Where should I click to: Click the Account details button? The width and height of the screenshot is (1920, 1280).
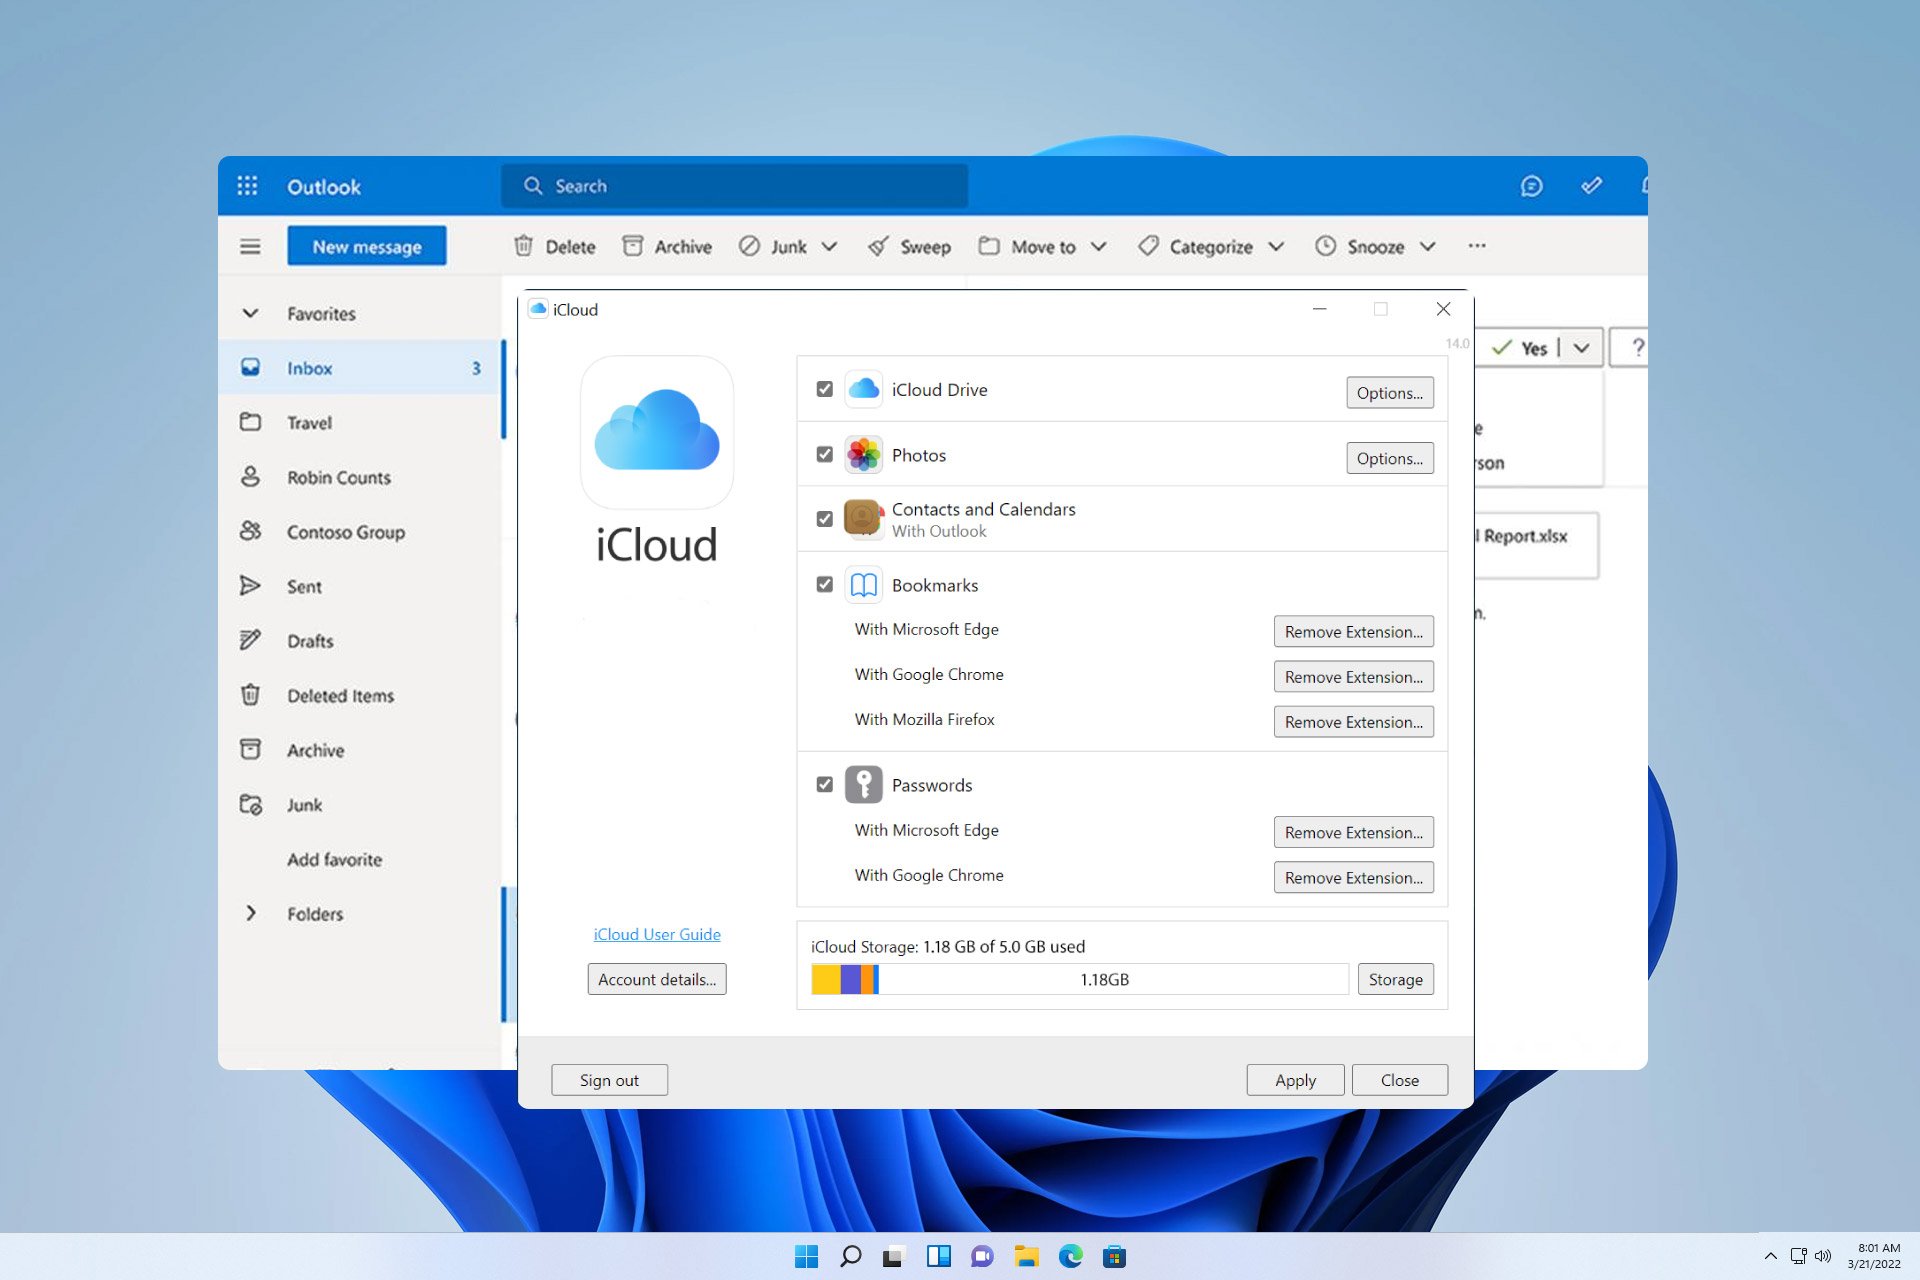click(657, 979)
